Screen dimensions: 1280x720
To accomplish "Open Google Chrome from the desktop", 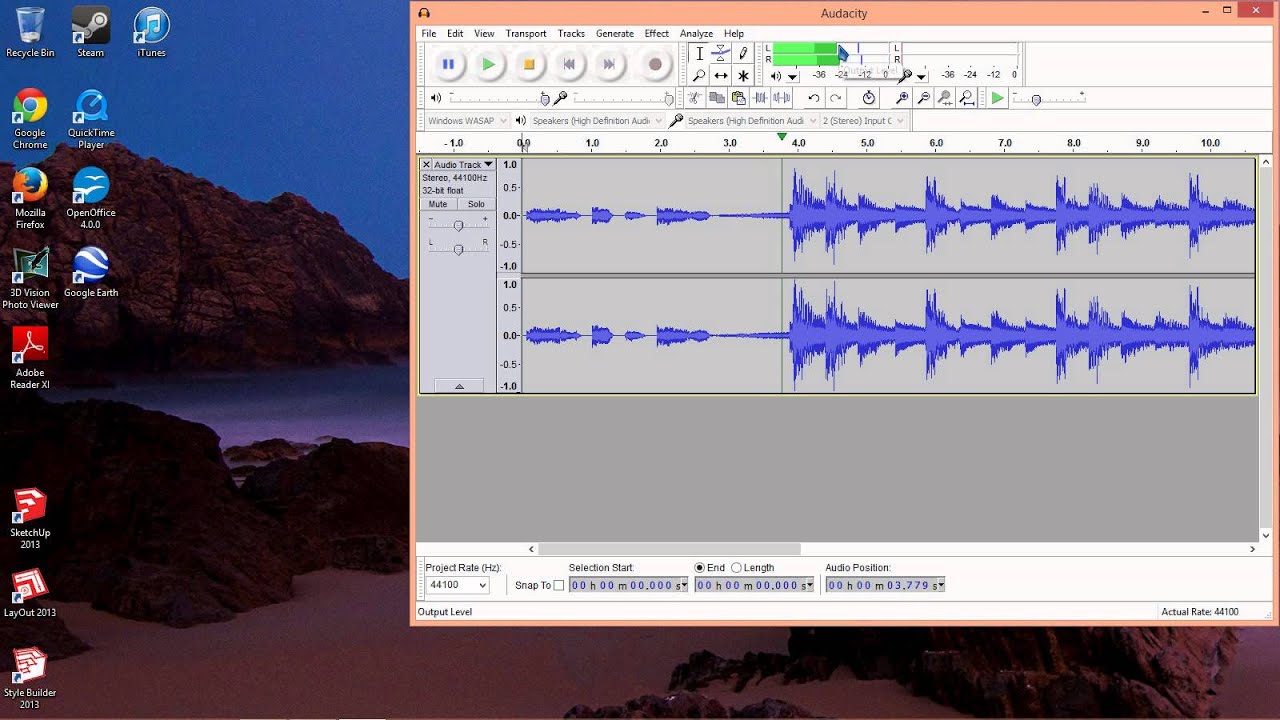I will [30, 118].
